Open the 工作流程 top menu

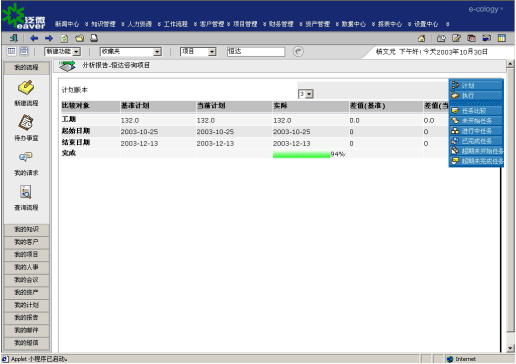[176, 24]
